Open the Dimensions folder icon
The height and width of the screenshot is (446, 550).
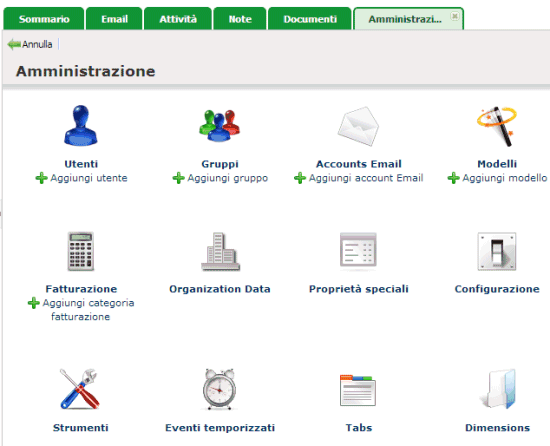[x=498, y=389]
